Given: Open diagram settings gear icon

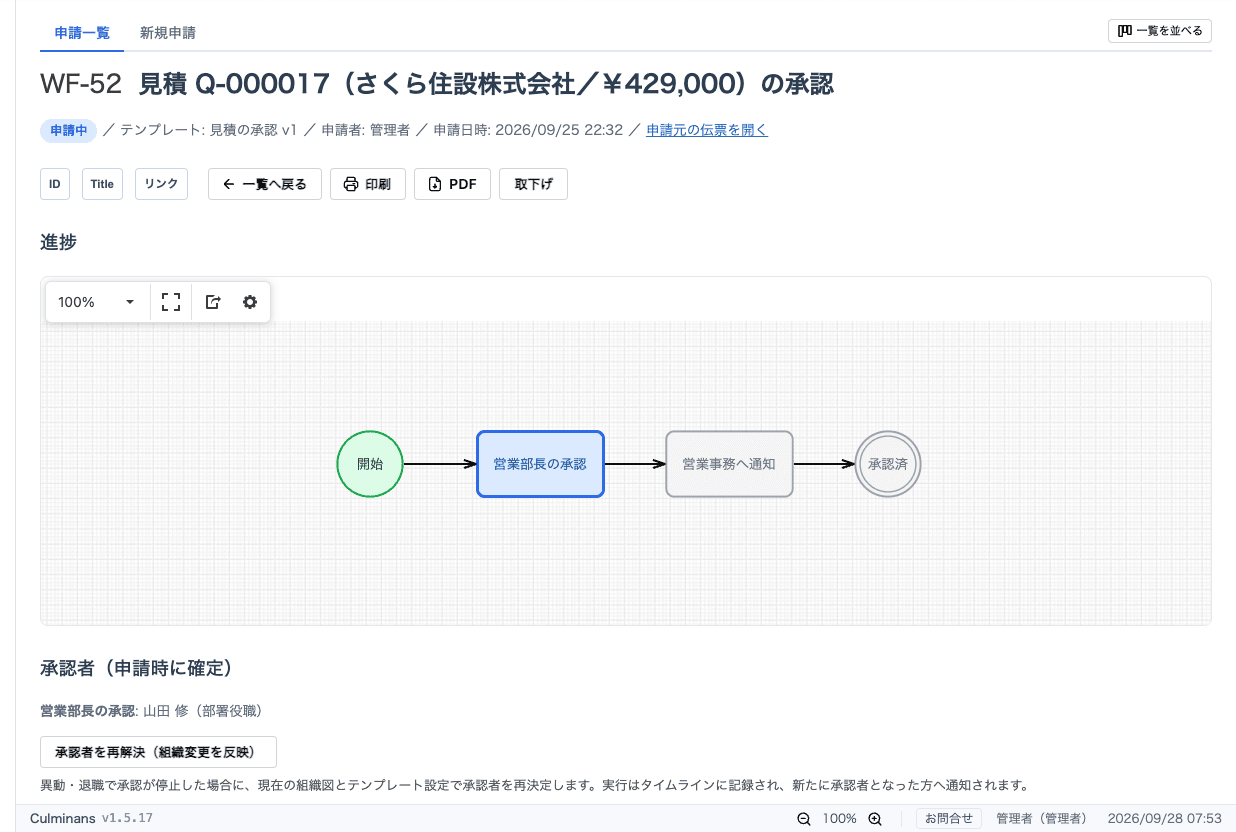Looking at the screenshot, I should (250, 302).
